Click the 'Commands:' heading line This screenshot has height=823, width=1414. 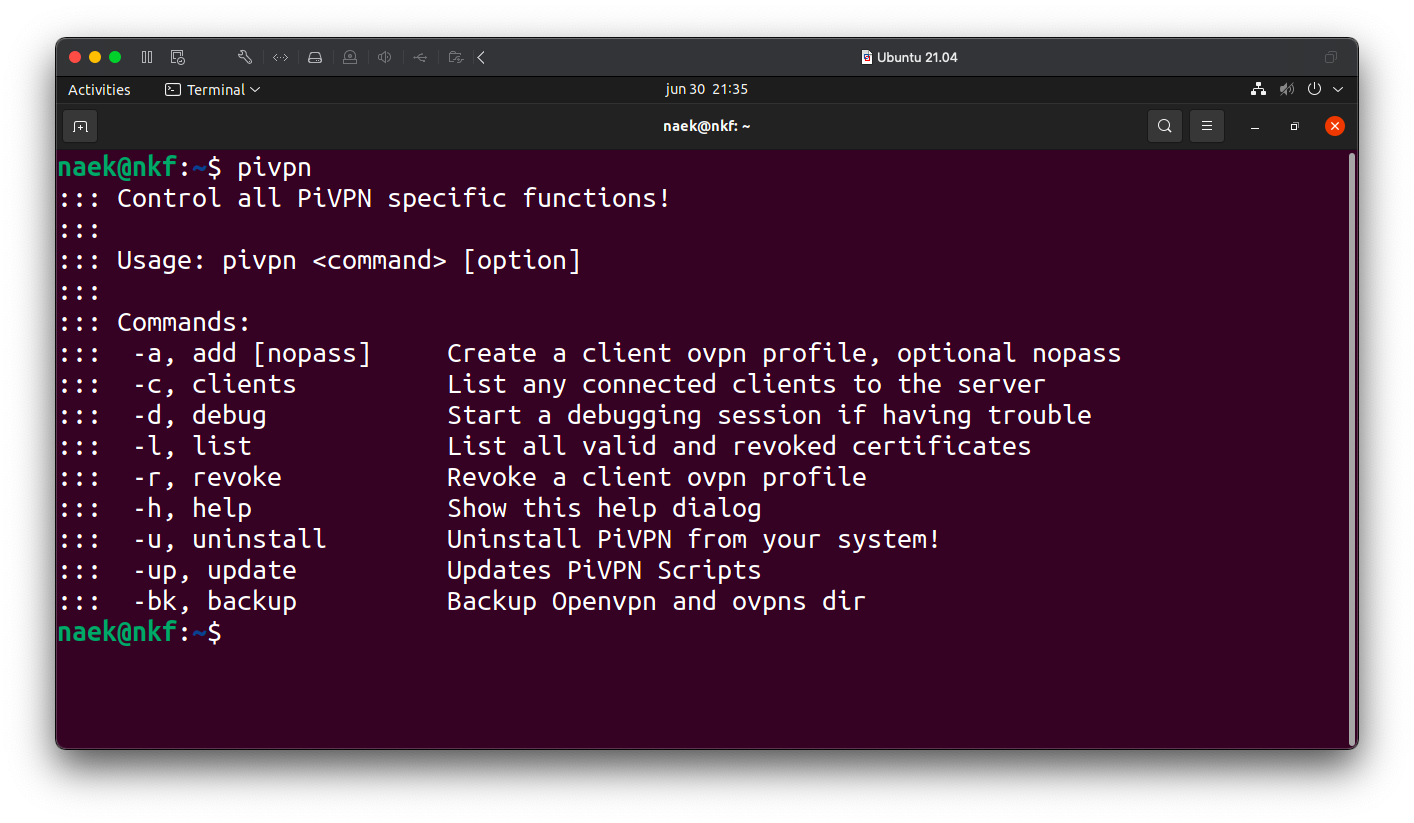click(184, 323)
